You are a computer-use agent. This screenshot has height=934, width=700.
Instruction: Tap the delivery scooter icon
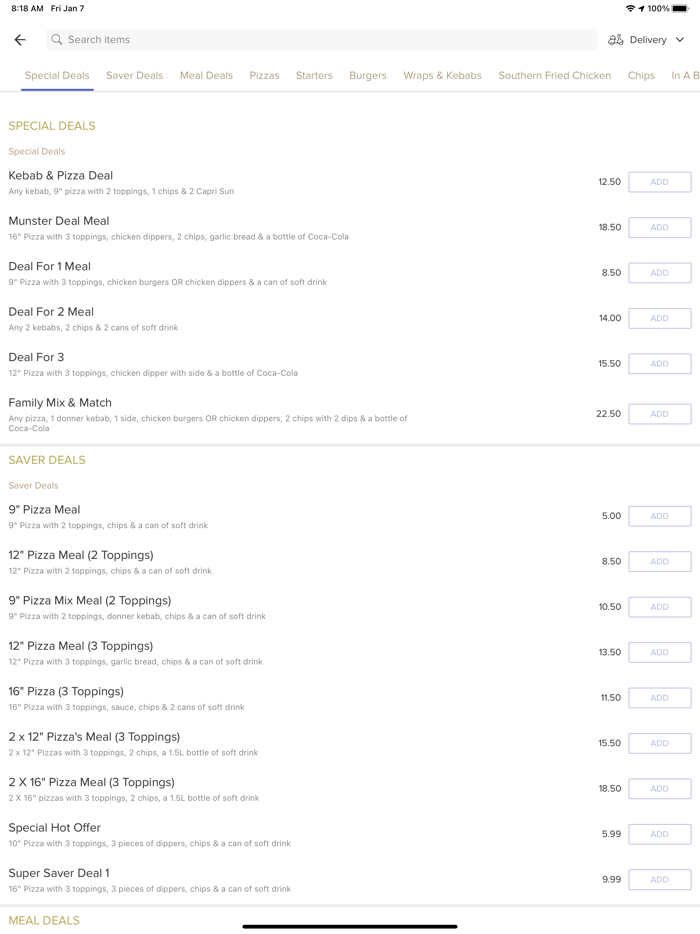coord(616,40)
